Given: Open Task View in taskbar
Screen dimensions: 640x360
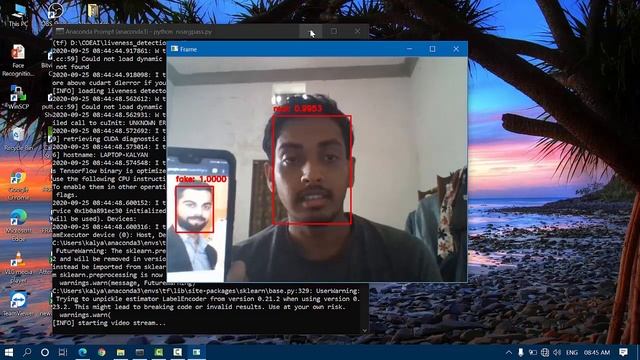Looking at the screenshot, I should (x=63, y=352).
